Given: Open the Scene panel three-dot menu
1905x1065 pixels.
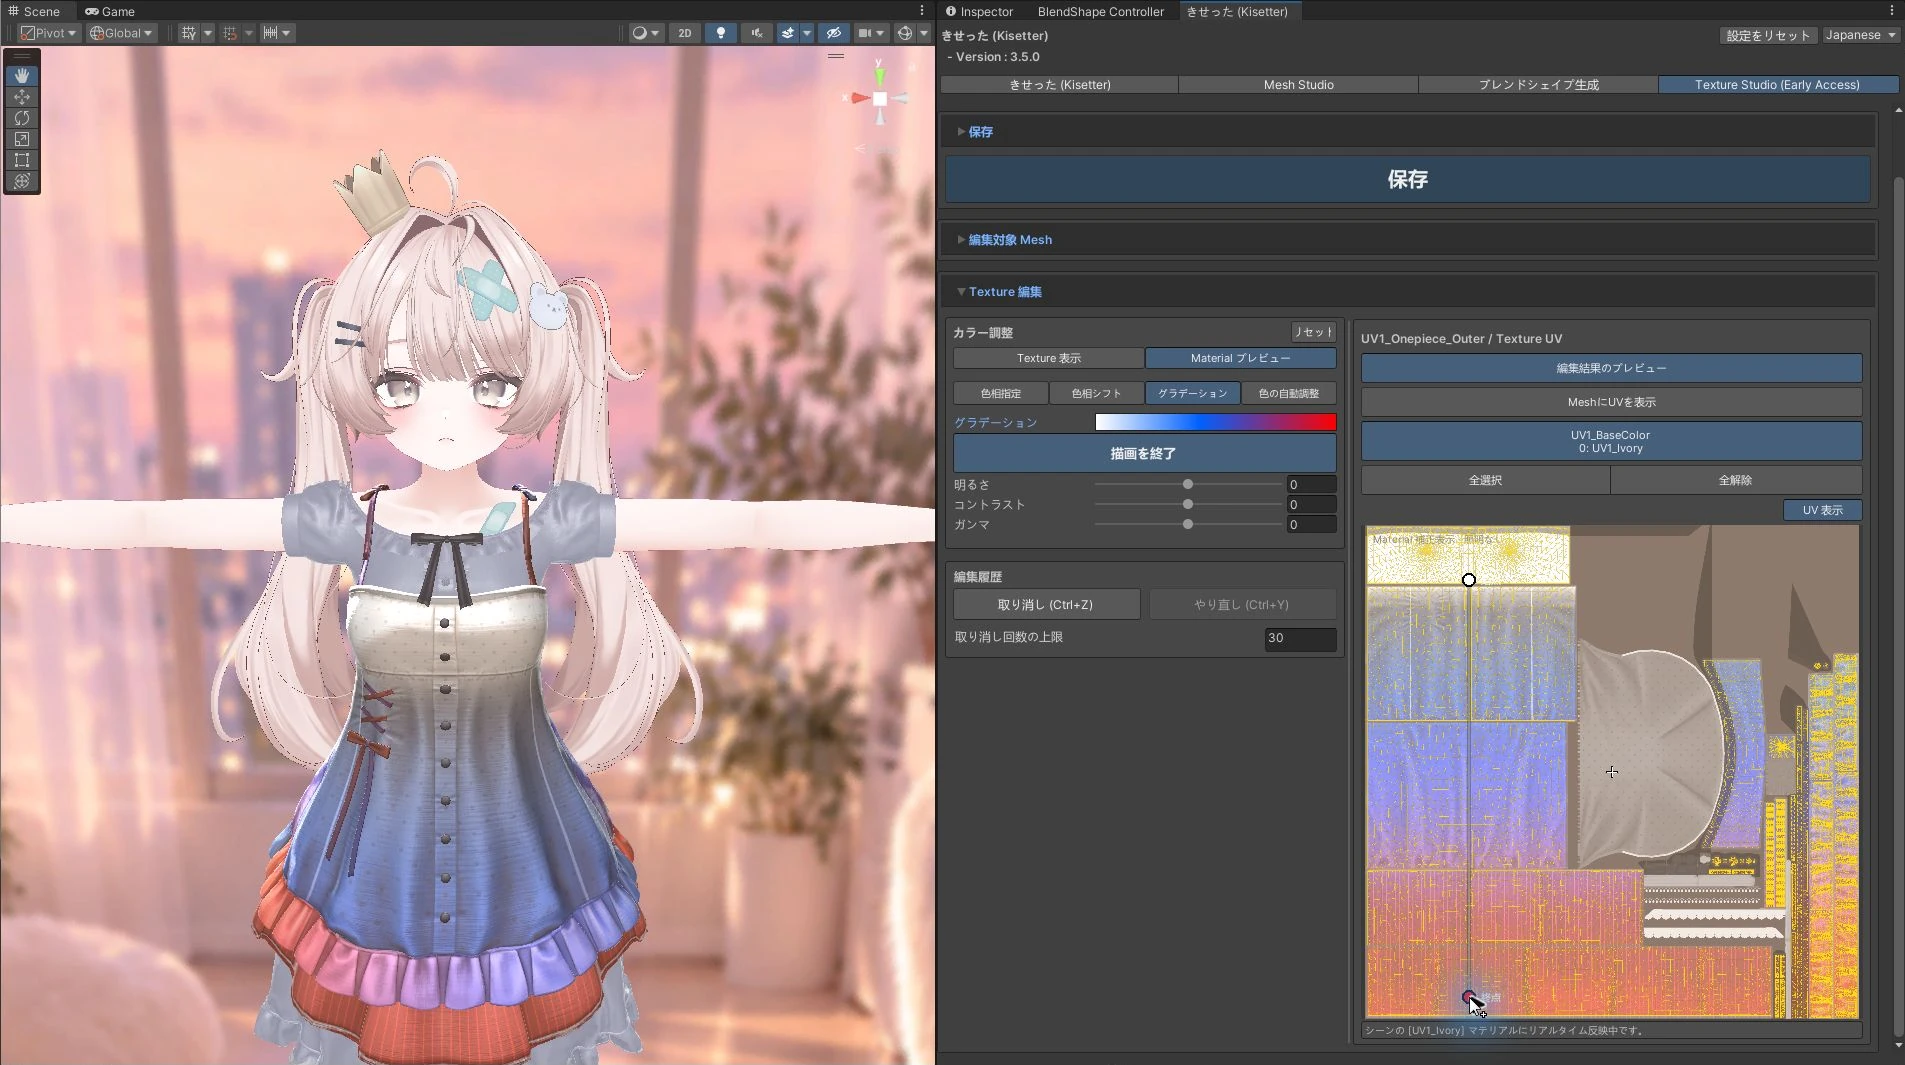Looking at the screenshot, I should click(922, 11).
